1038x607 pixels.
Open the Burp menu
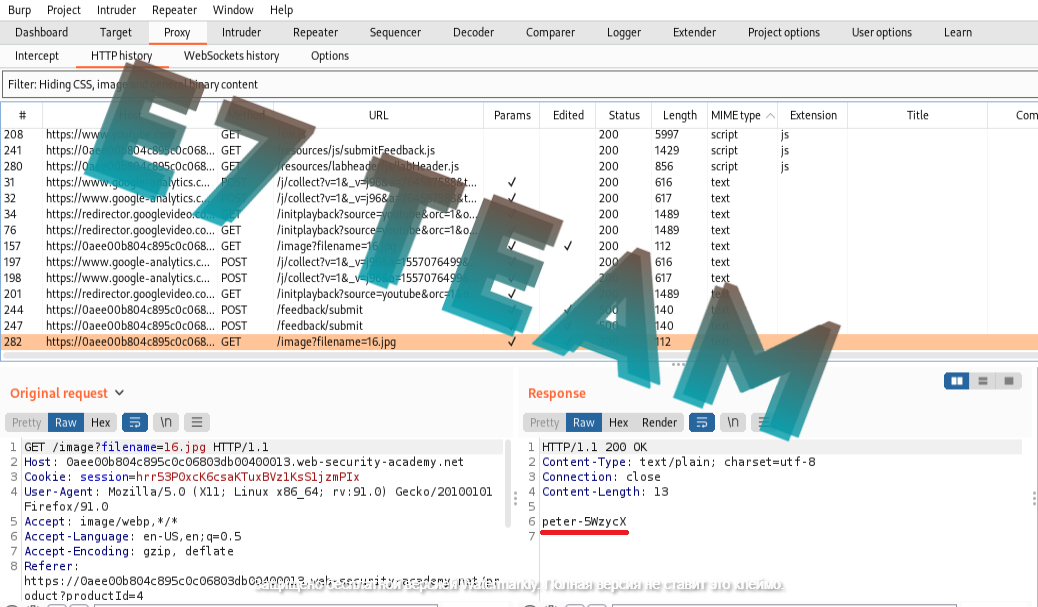tap(19, 10)
